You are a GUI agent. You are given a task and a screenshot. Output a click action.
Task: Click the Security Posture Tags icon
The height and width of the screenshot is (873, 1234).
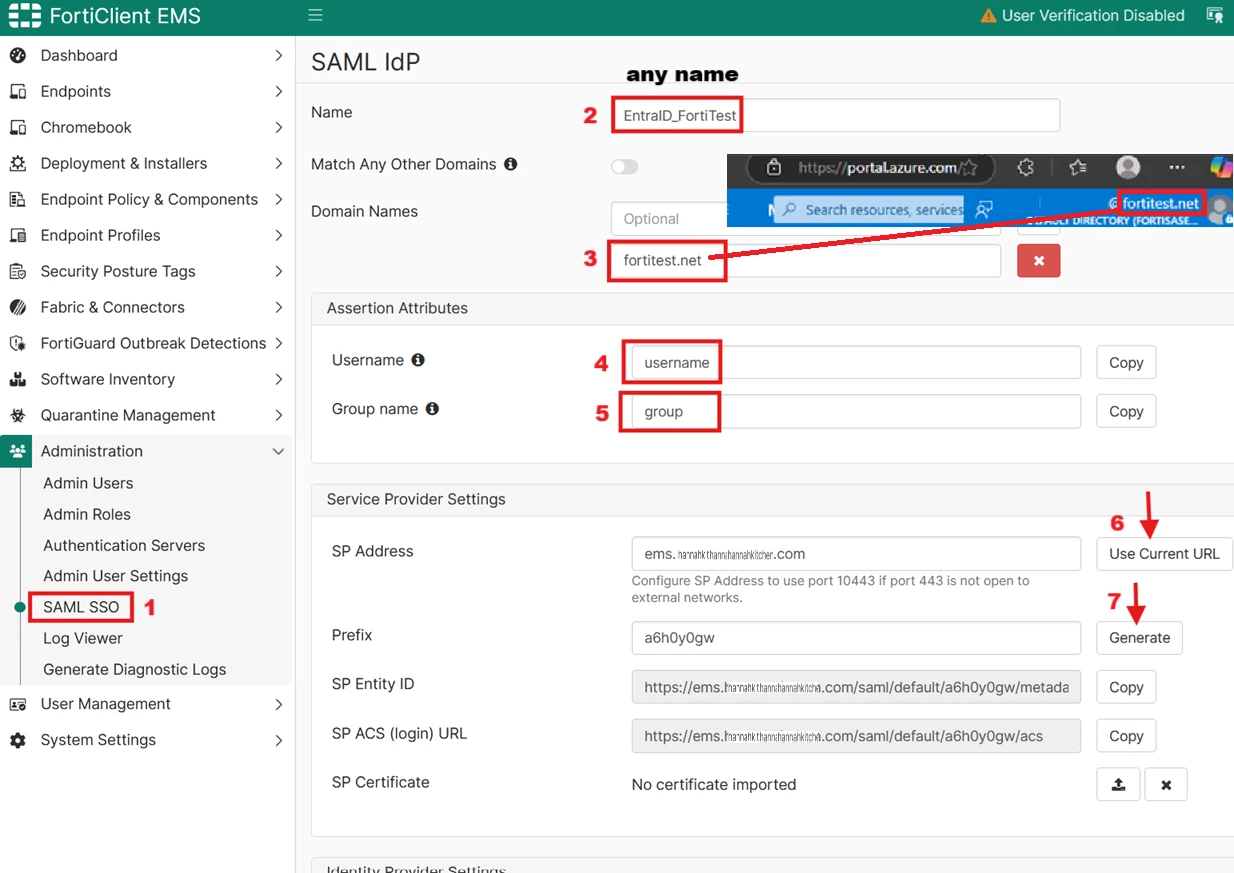pos(18,272)
